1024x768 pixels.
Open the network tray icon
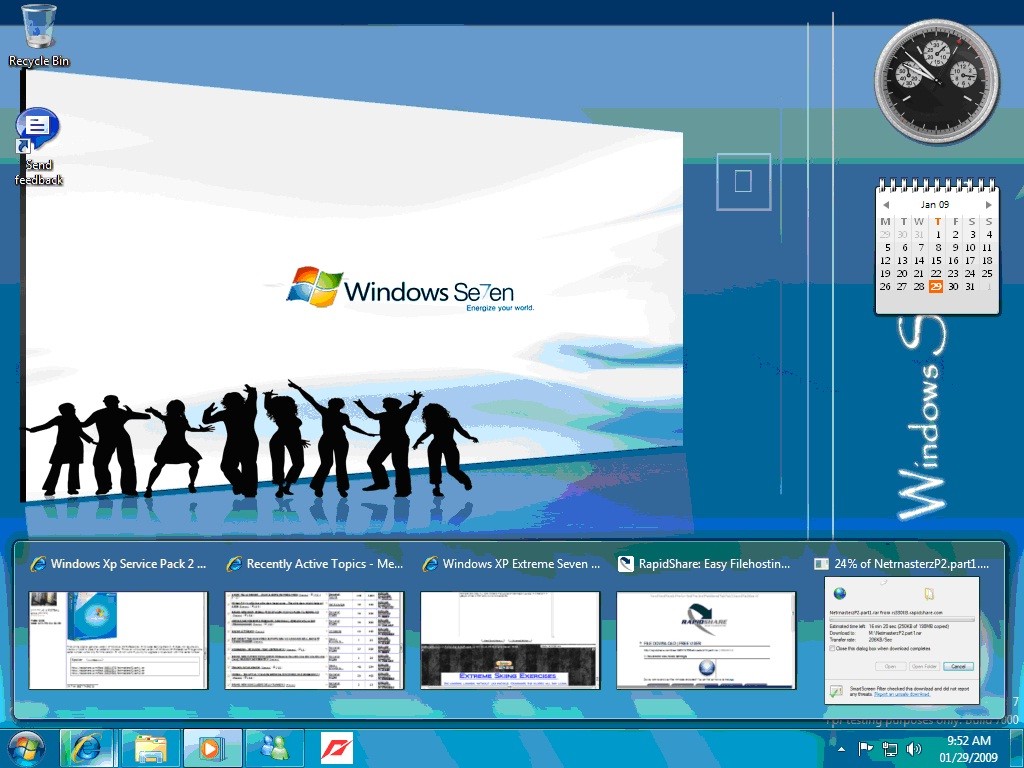[890, 749]
